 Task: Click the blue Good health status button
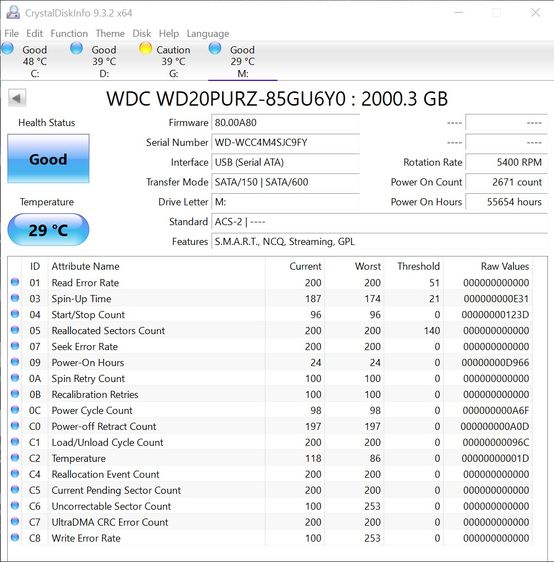[x=48, y=159]
